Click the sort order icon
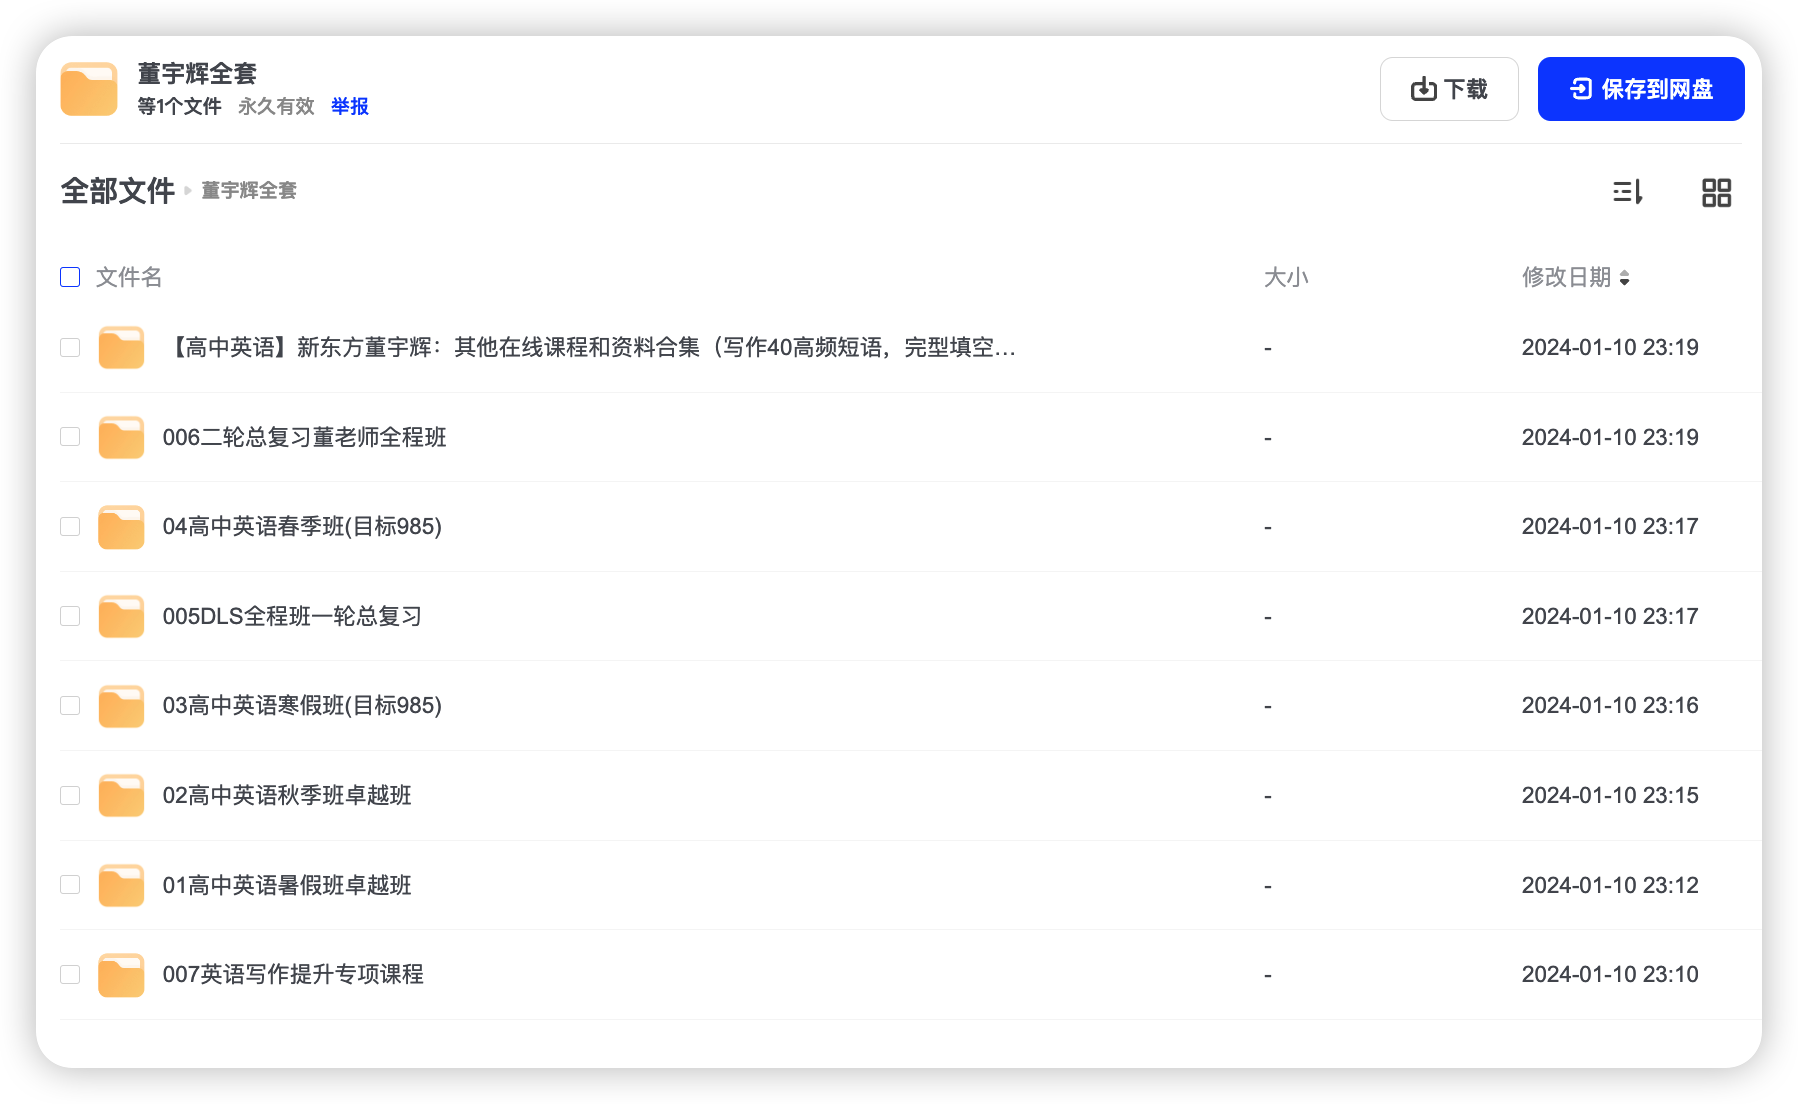This screenshot has width=1798, height=1104. [x=1628, y=192]
